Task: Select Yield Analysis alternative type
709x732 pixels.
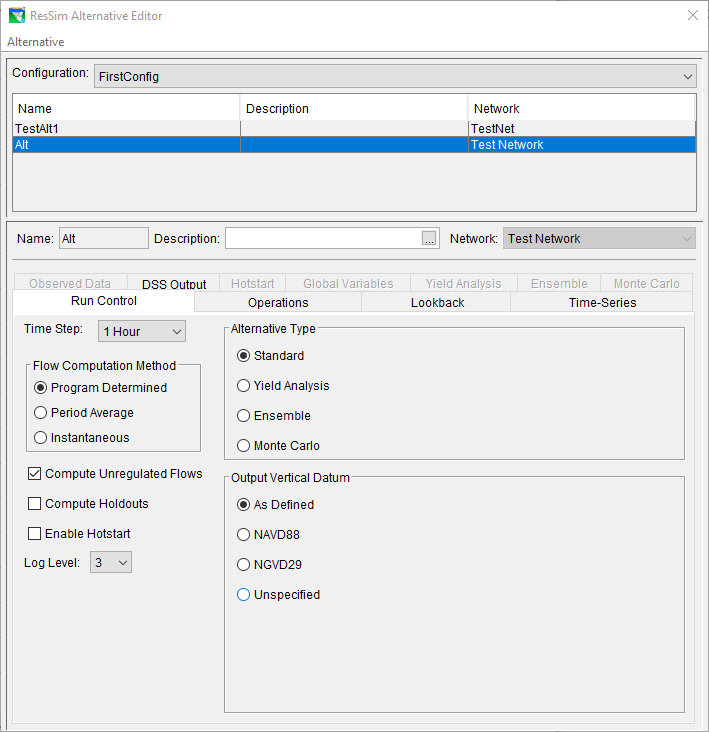Action: coord(244,386)
